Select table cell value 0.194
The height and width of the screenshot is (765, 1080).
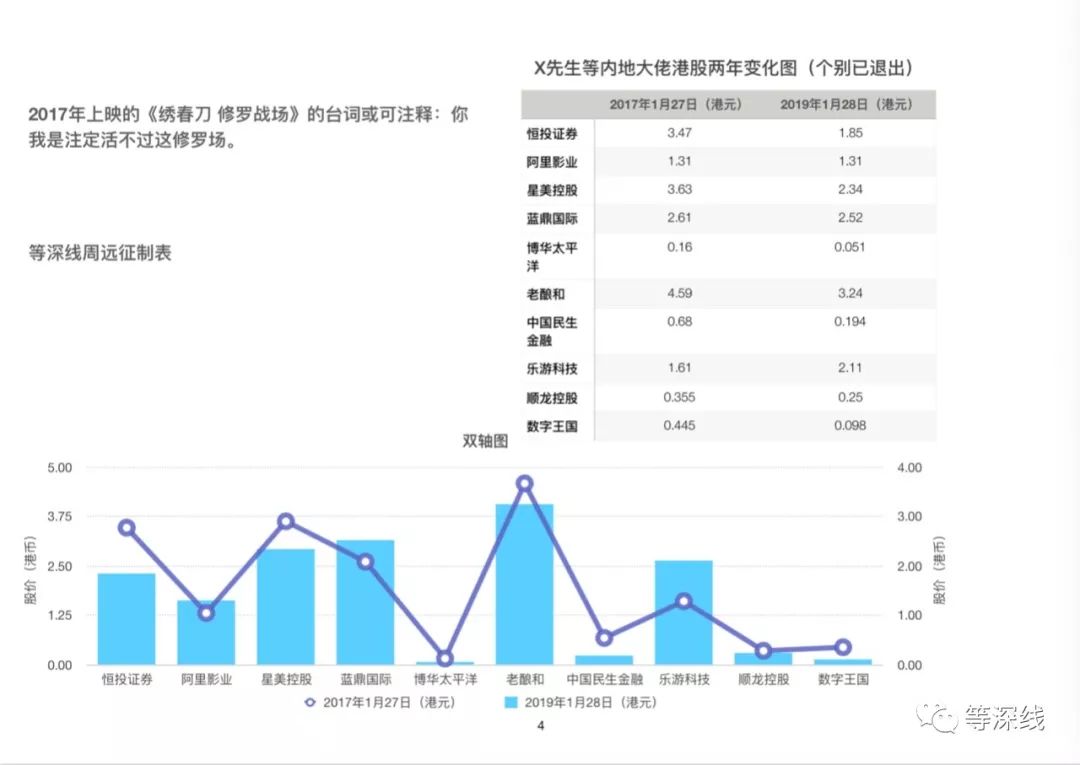click(x=850, y=322)
